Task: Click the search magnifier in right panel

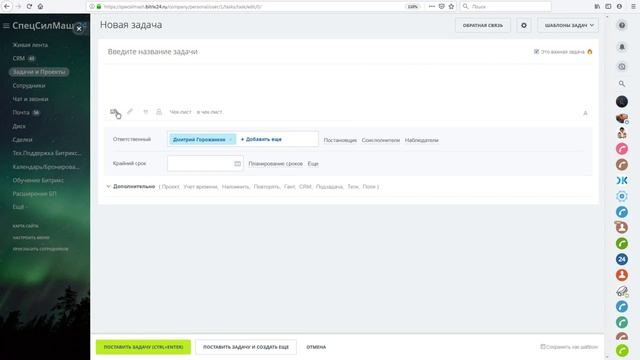Action: [622, 84]
